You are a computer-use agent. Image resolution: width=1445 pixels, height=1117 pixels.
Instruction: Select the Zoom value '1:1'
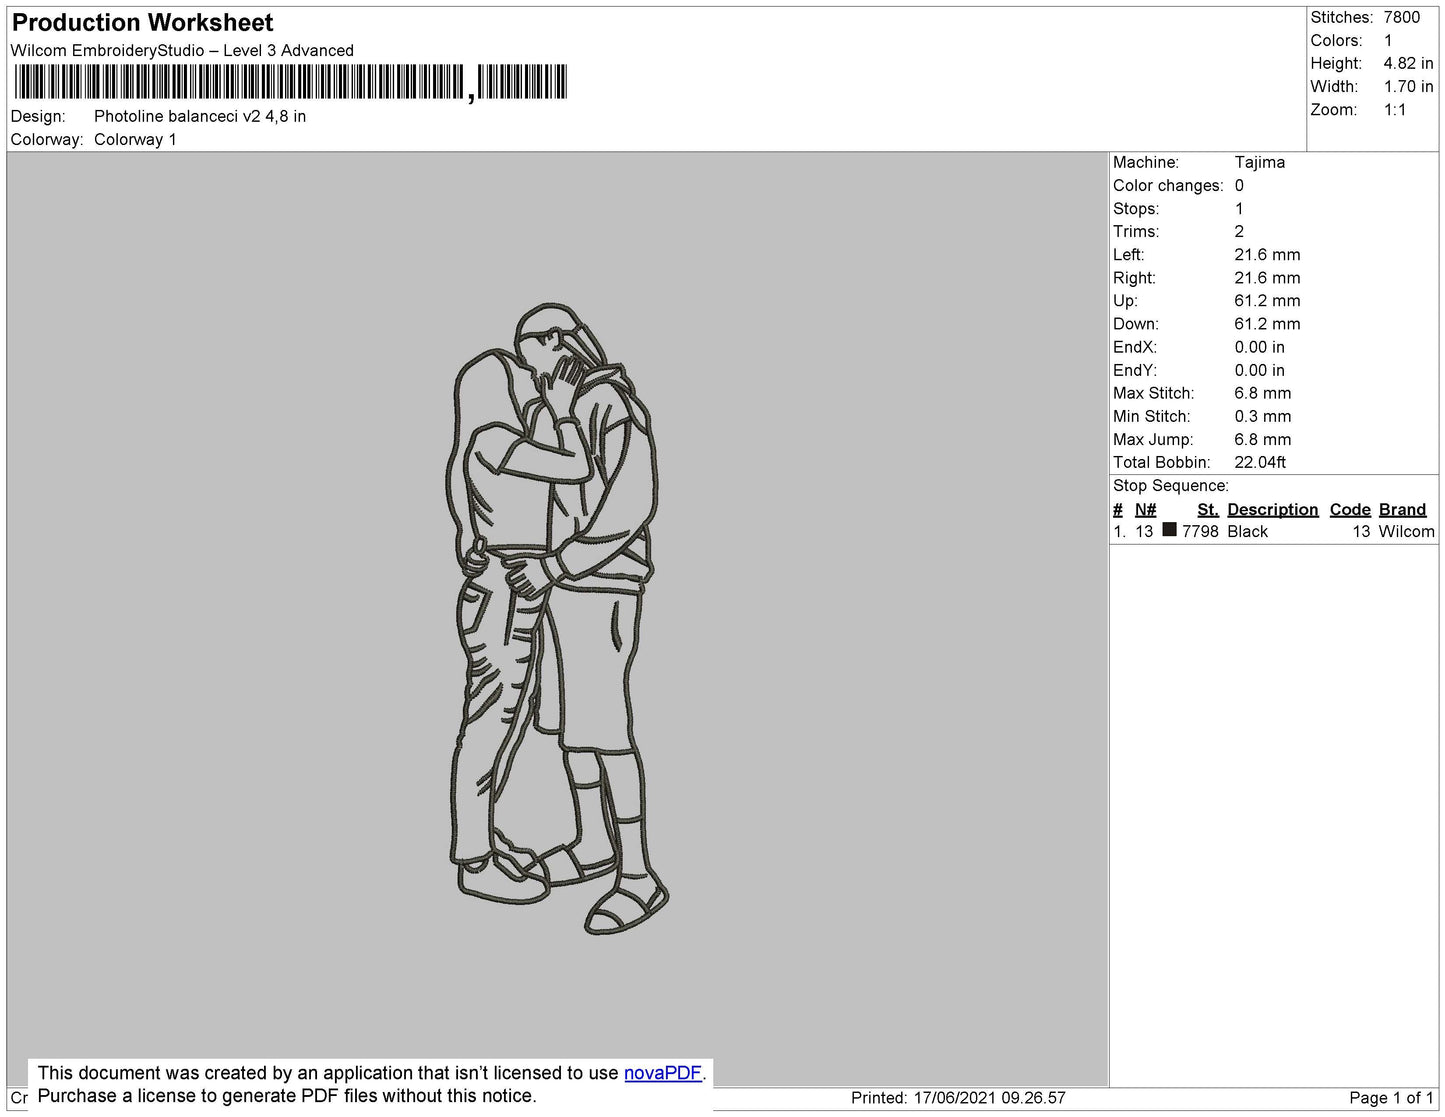1395,110
